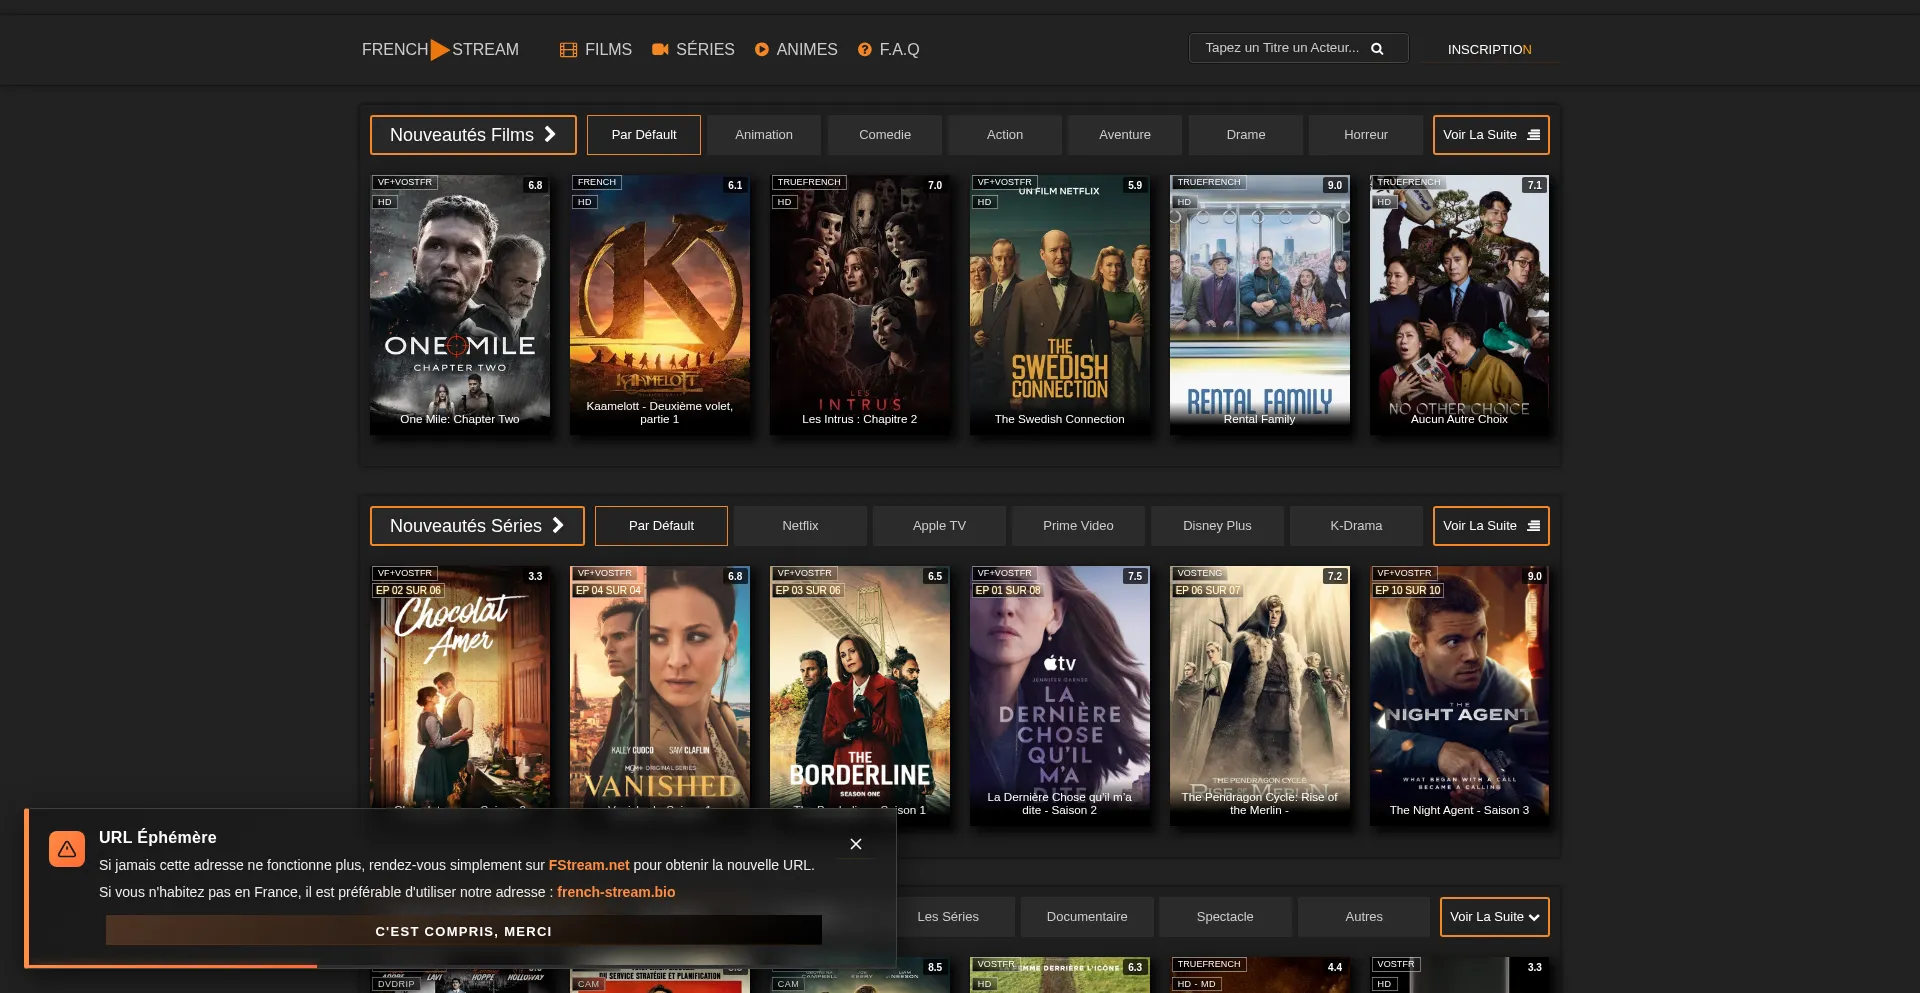Select the Netflix series tab
The image size is (1920, 993).
pos(800,526)
